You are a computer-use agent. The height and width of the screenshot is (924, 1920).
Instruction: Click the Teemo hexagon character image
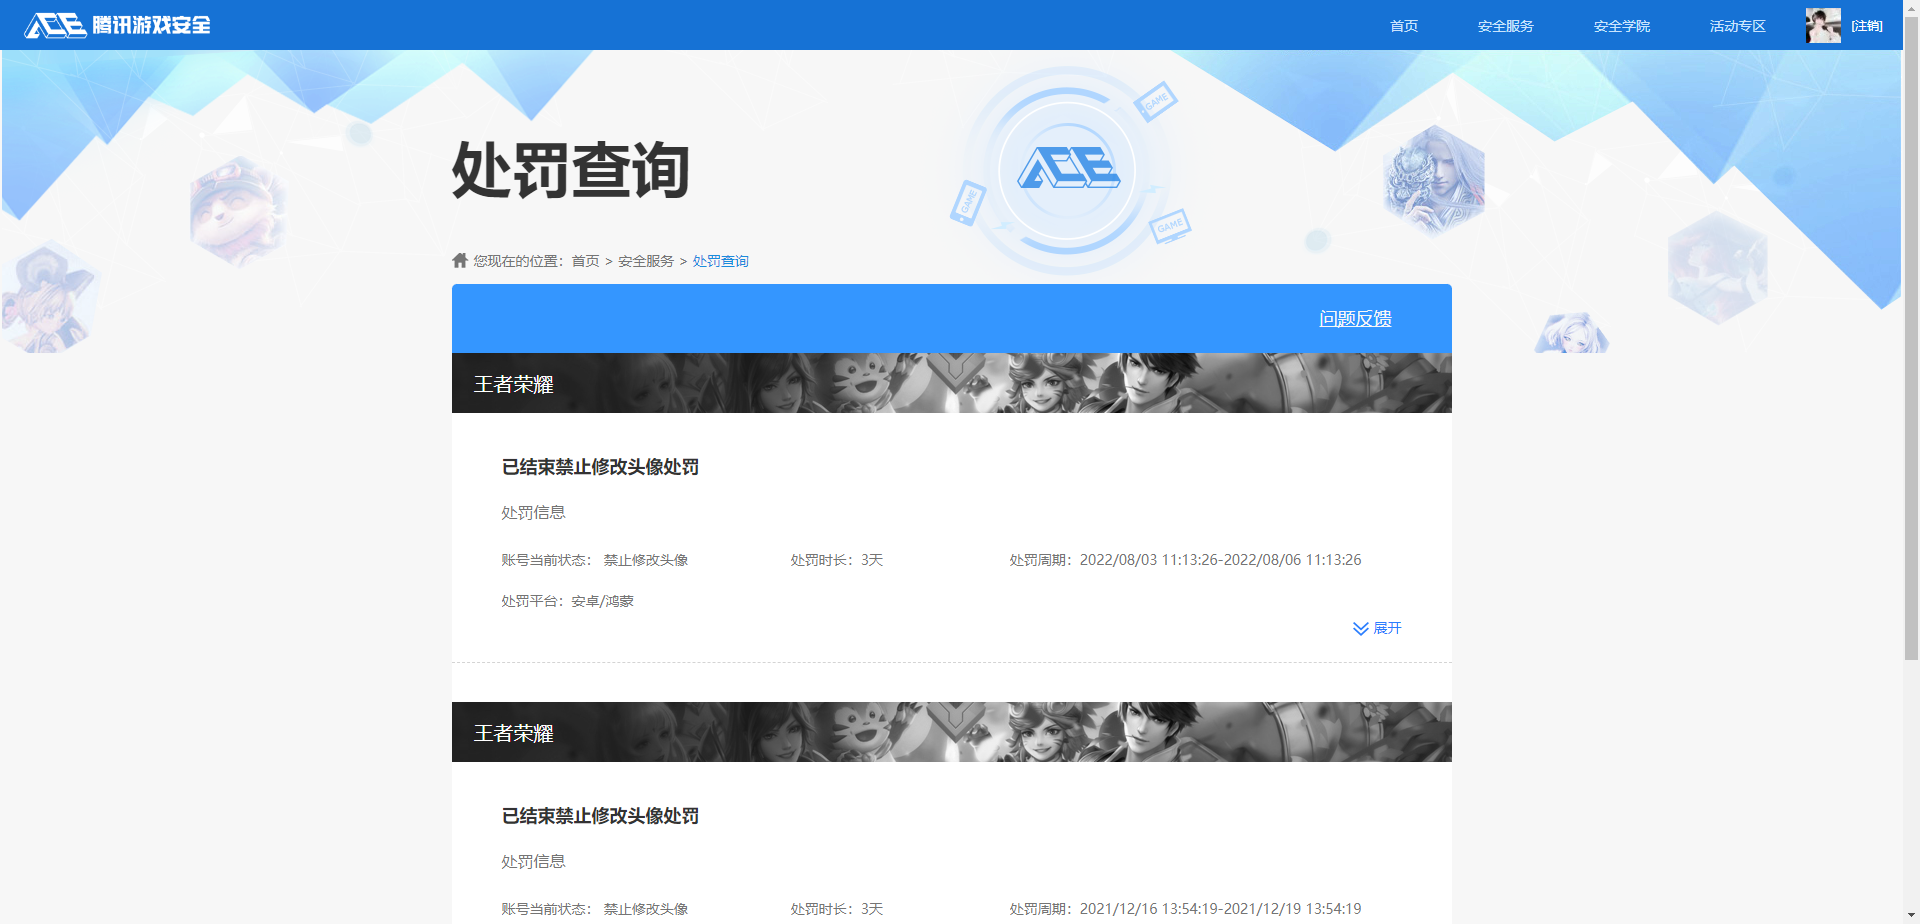click(236, 212)
